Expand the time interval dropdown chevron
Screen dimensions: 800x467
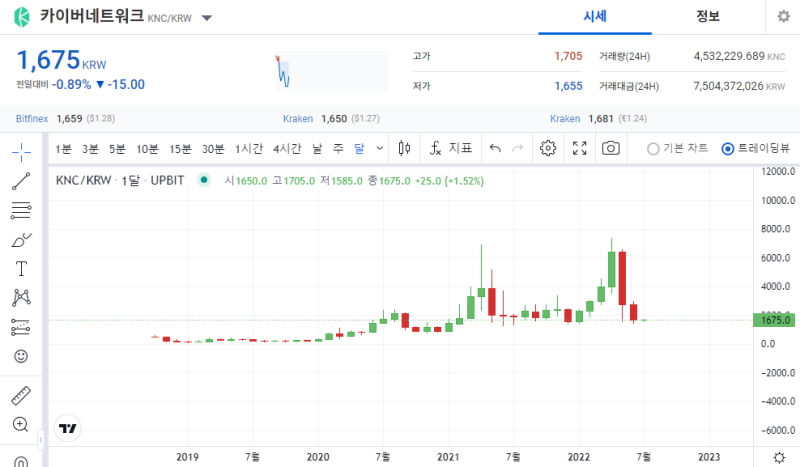(379, 149)
